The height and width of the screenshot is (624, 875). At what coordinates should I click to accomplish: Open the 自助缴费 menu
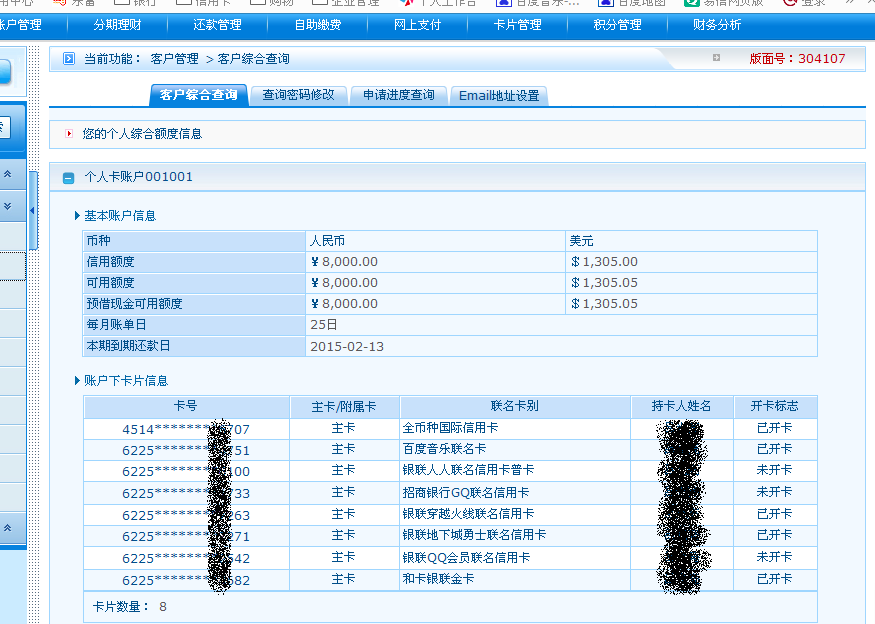[x=318, y=25]
